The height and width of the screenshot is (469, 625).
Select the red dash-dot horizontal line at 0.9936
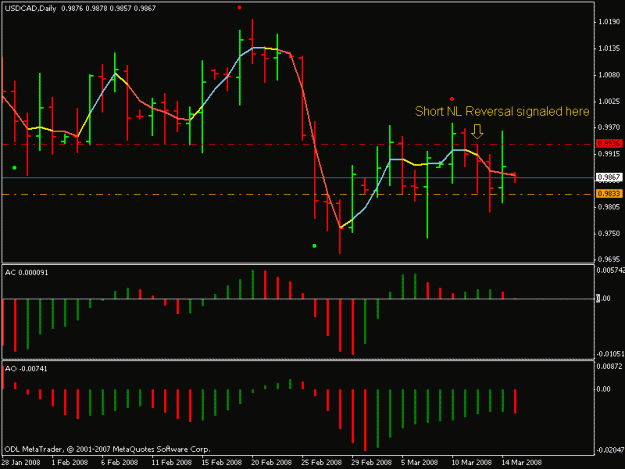click(x=298, y=144)
